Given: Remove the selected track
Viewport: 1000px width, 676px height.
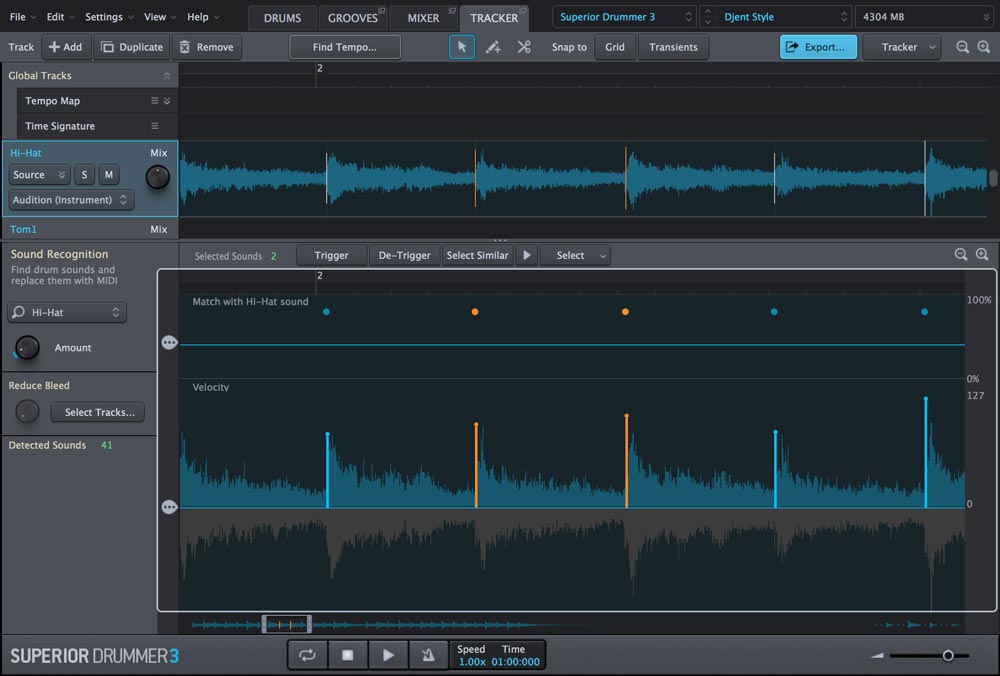Looking at the screenshot, I should [x=207, y=47].
